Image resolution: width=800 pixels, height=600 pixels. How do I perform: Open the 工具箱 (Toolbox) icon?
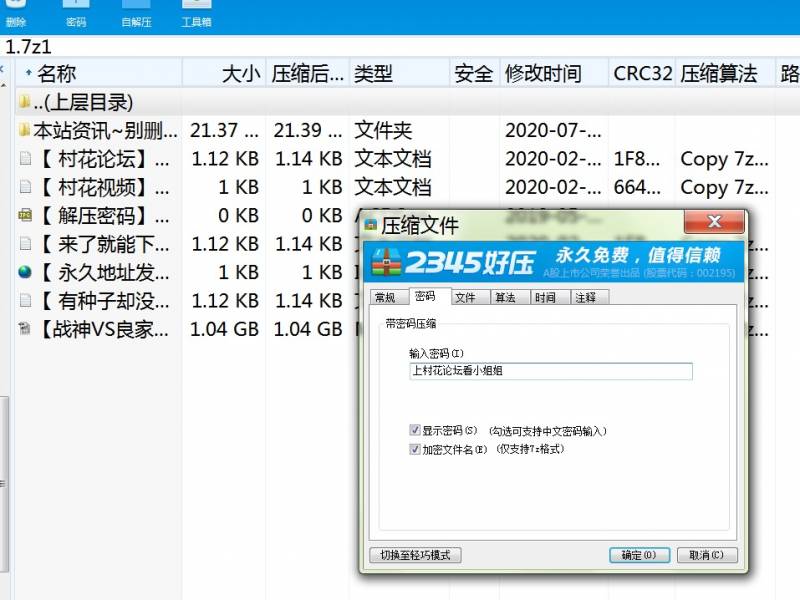(x=196, y=12)
